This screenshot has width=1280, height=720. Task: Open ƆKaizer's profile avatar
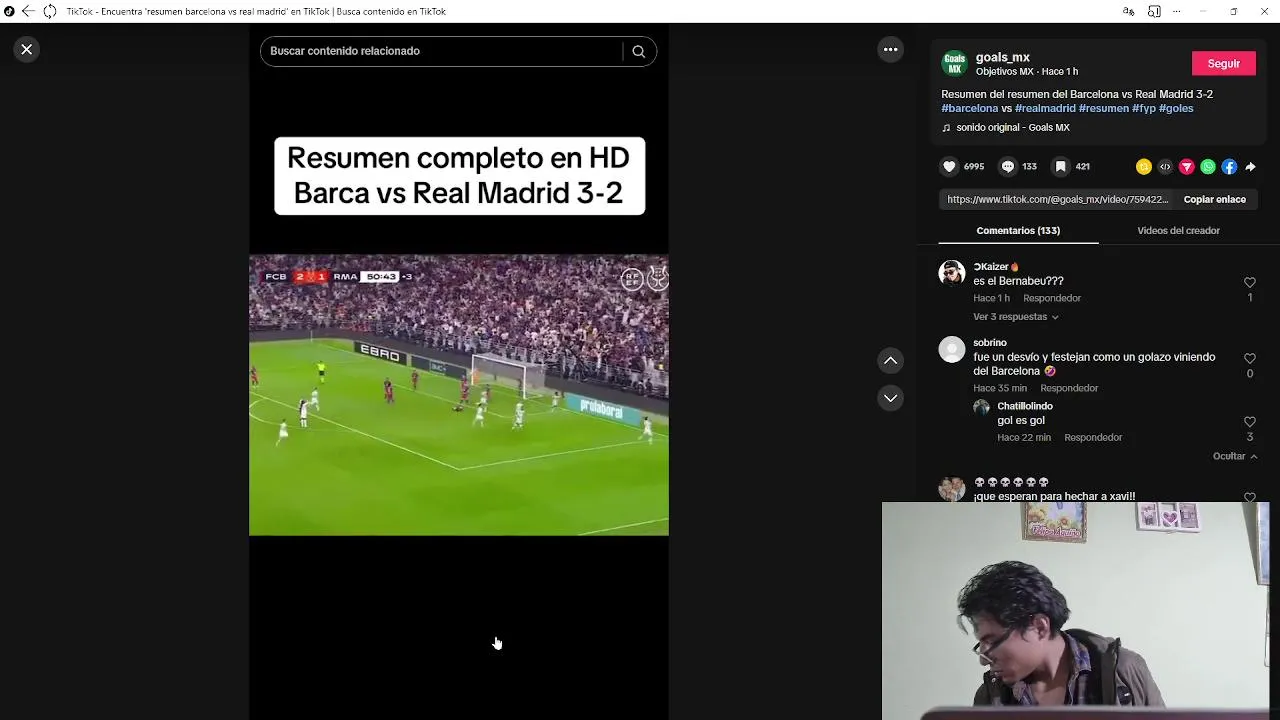point(951,273)
